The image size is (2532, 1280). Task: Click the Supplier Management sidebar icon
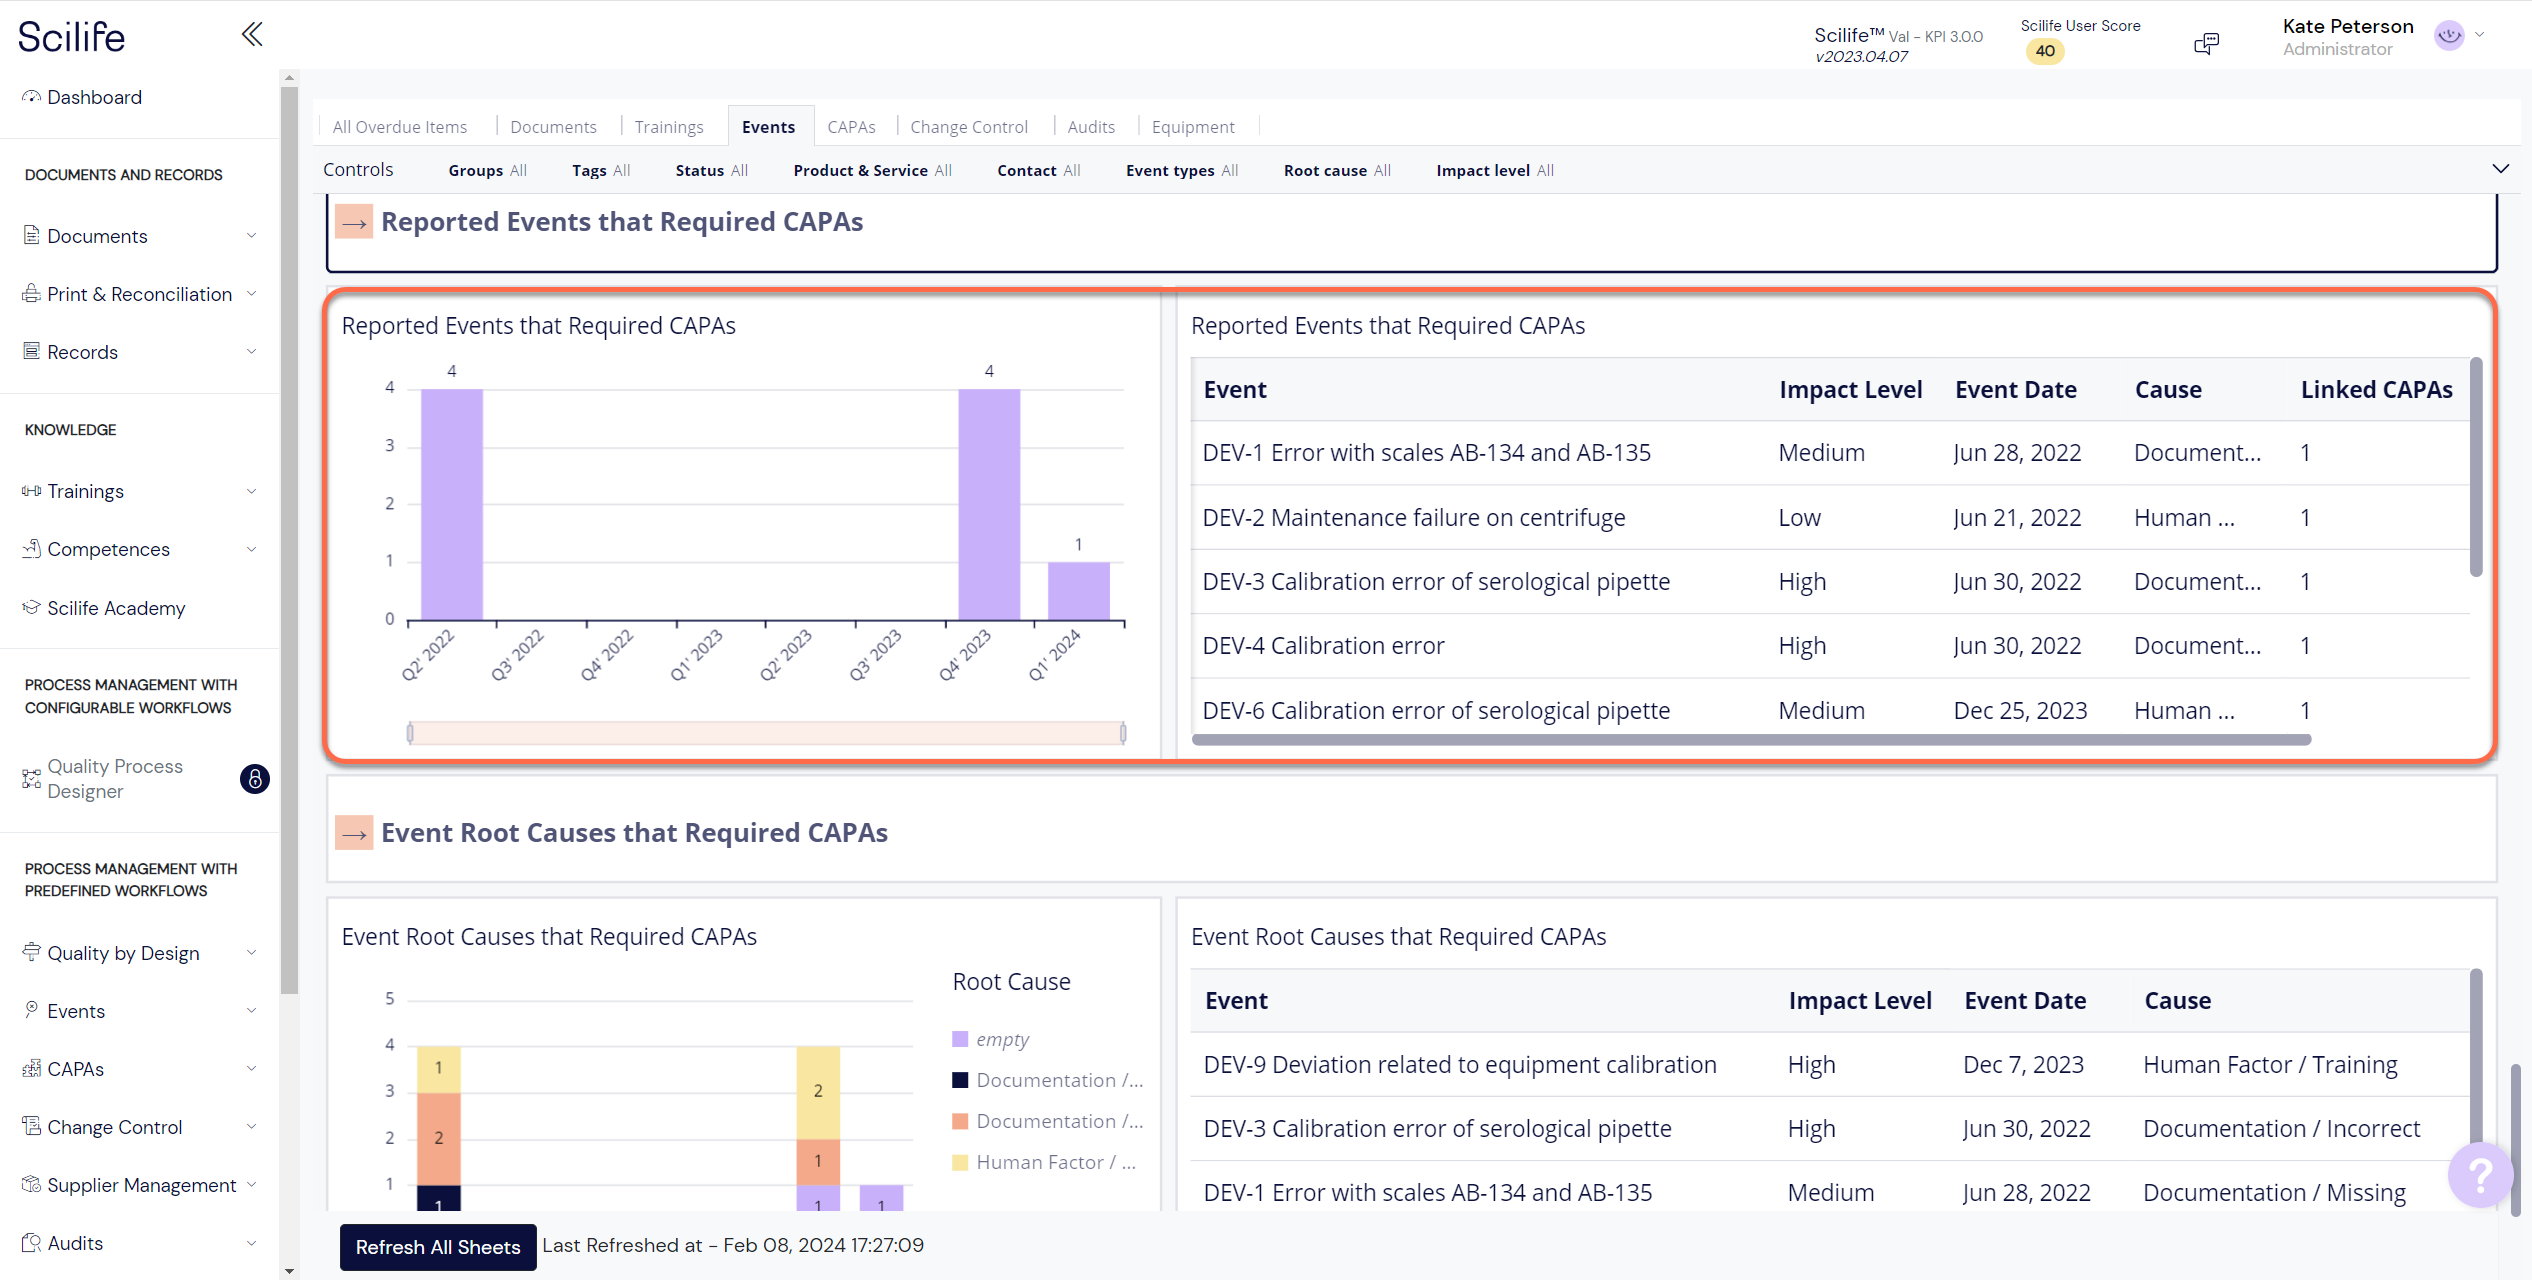30,1184
